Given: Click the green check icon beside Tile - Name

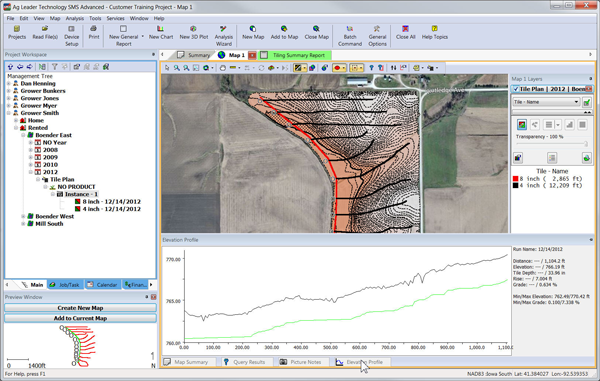Looking at the screenshot, I should [x=587, y=102].
